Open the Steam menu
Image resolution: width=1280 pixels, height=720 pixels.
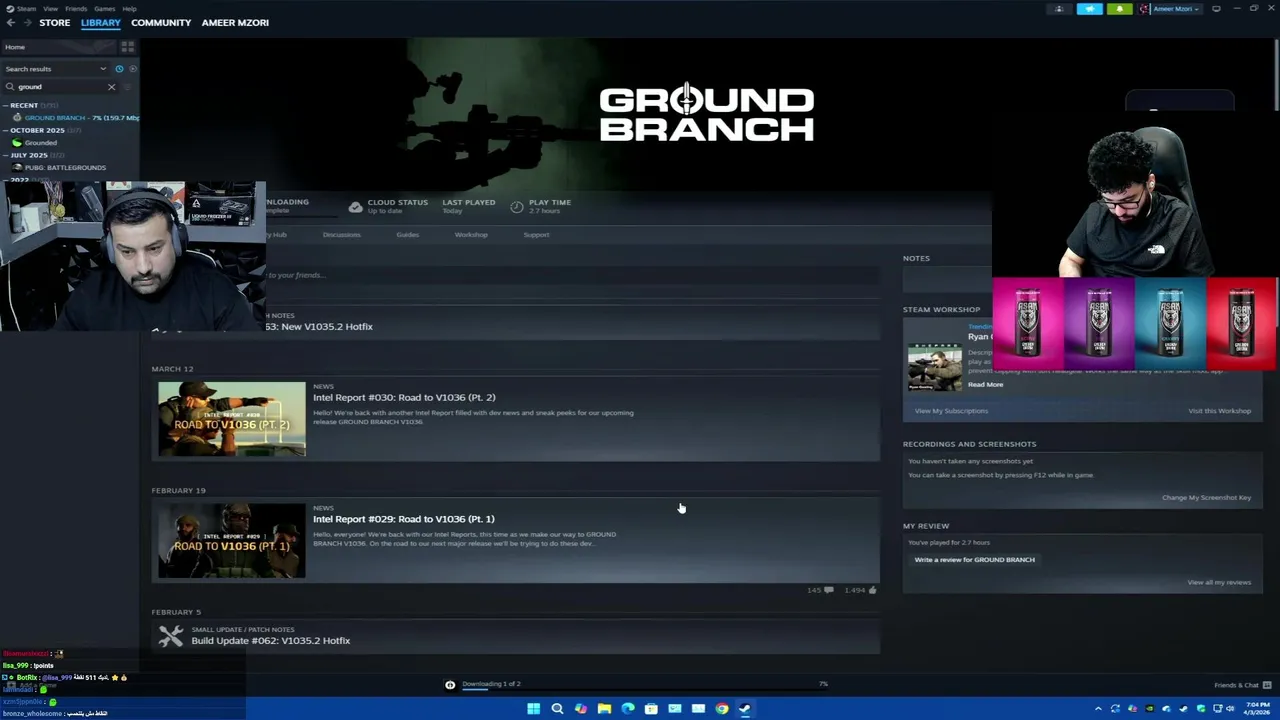click(21, 8)
